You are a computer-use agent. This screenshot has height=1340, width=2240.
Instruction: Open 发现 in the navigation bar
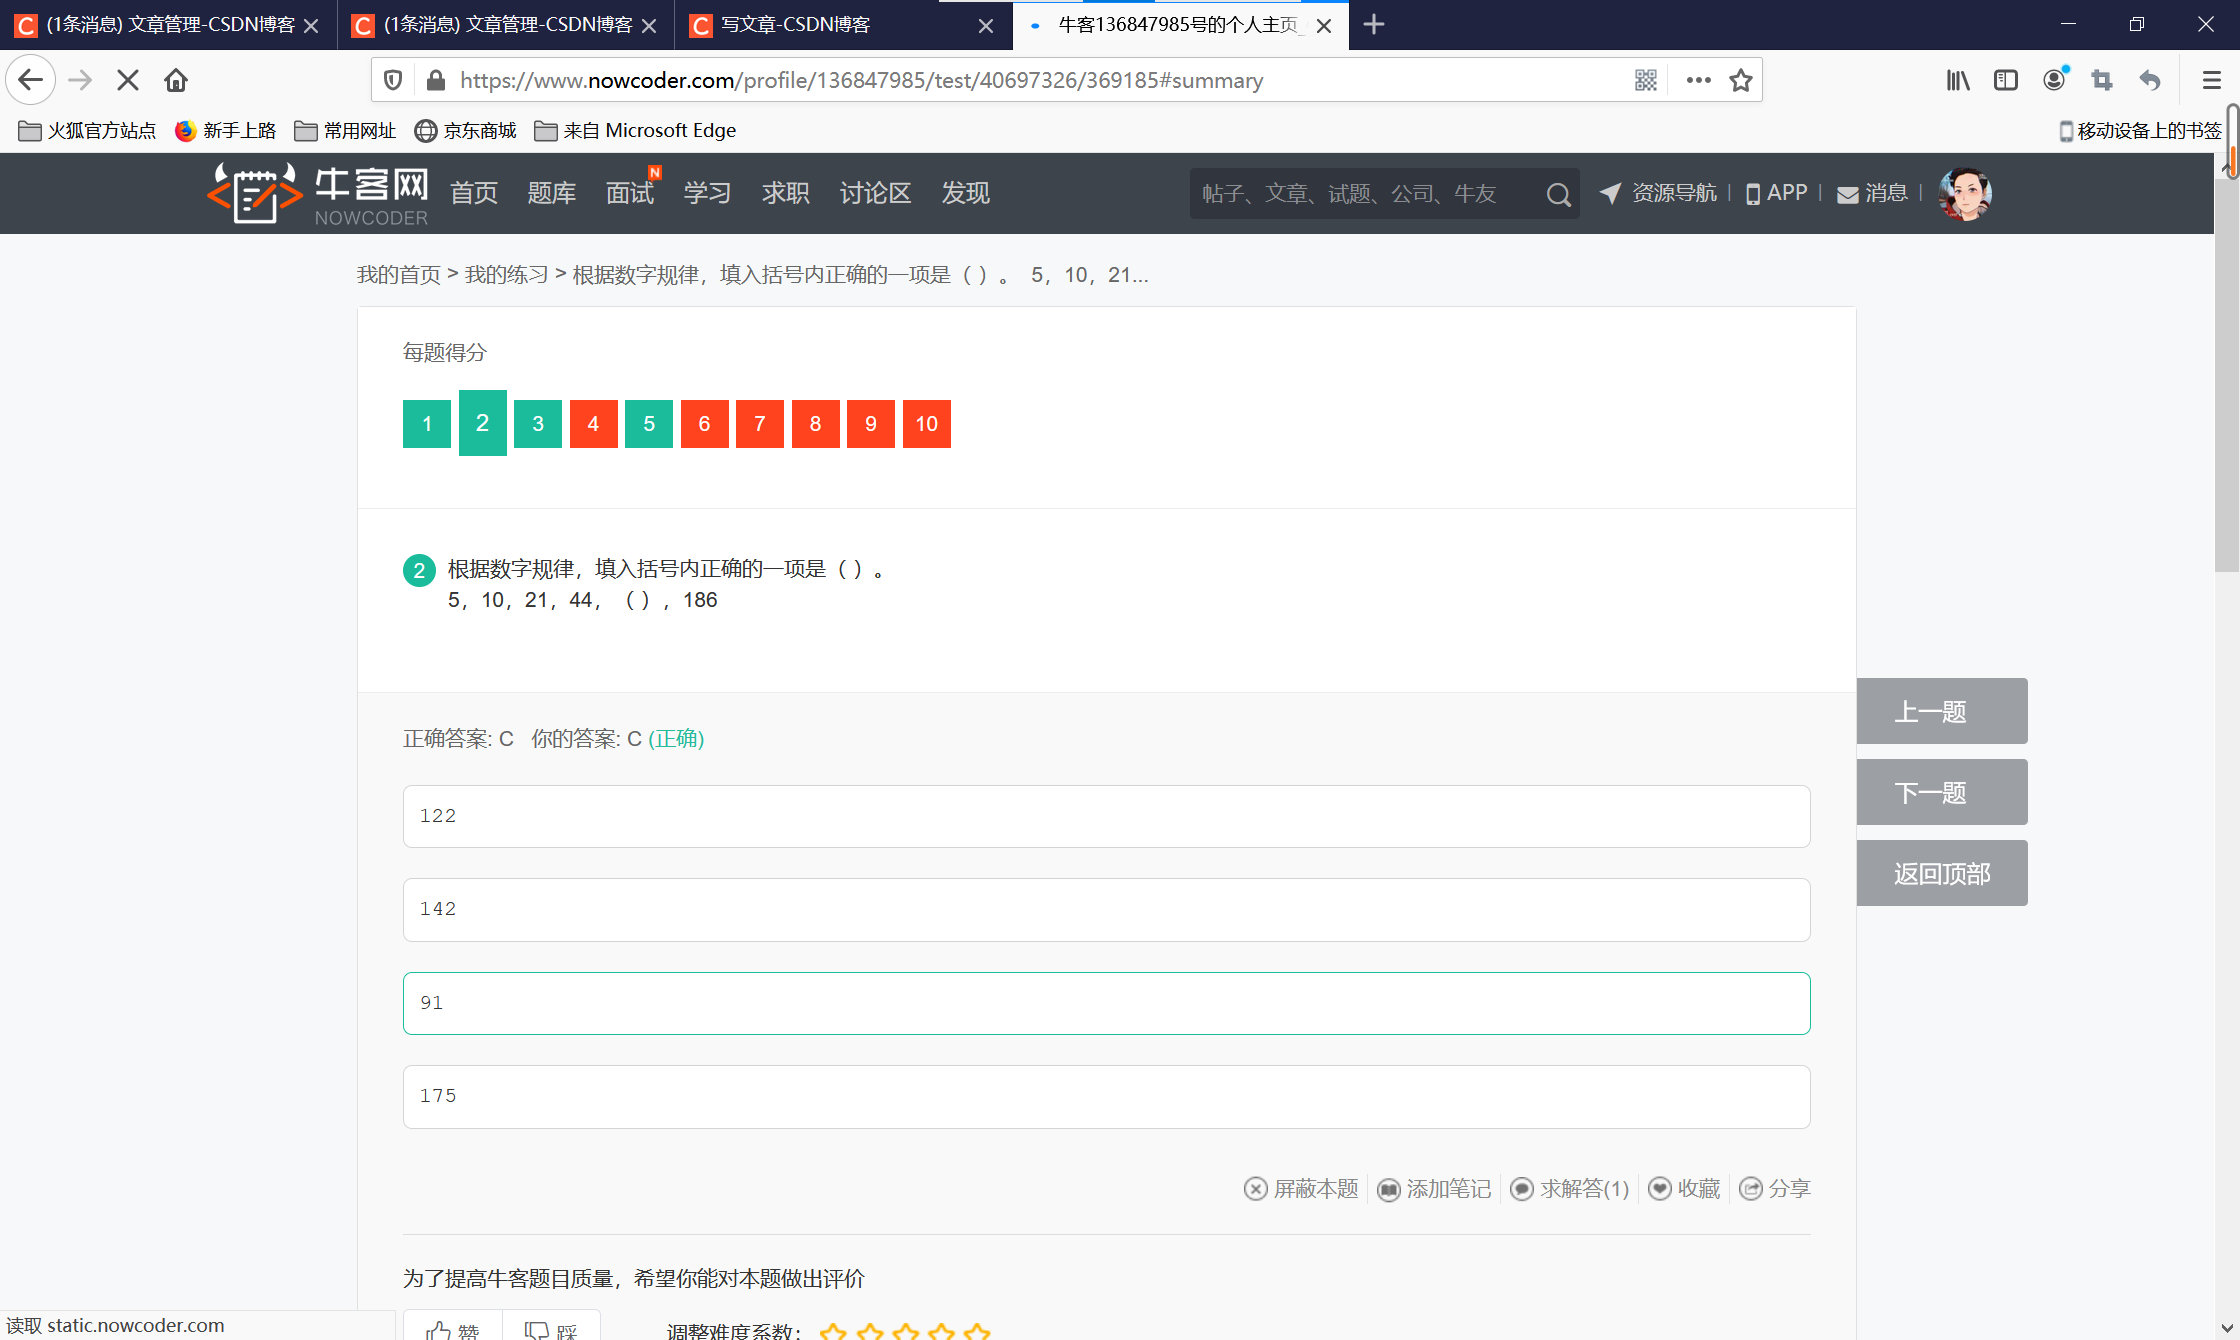click(966, 193)
